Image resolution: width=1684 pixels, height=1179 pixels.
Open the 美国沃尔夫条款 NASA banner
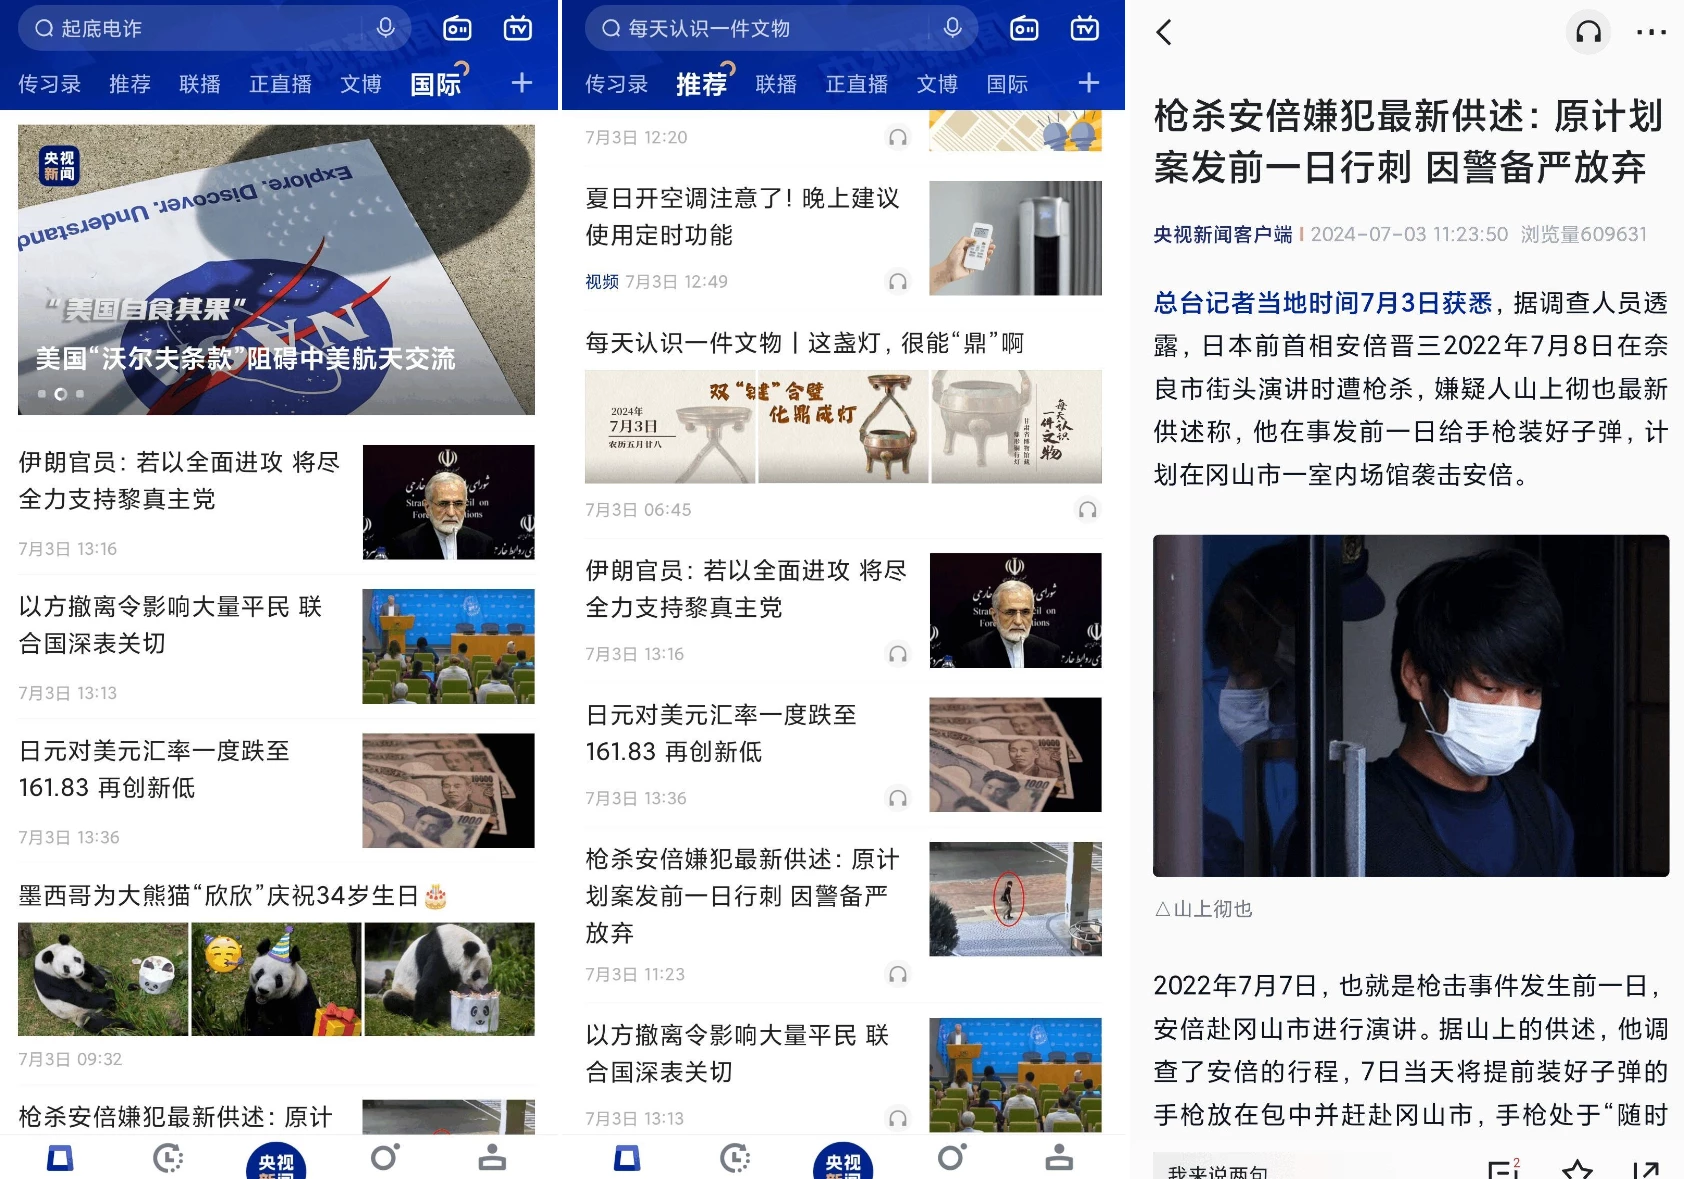[x=276, y=269]
